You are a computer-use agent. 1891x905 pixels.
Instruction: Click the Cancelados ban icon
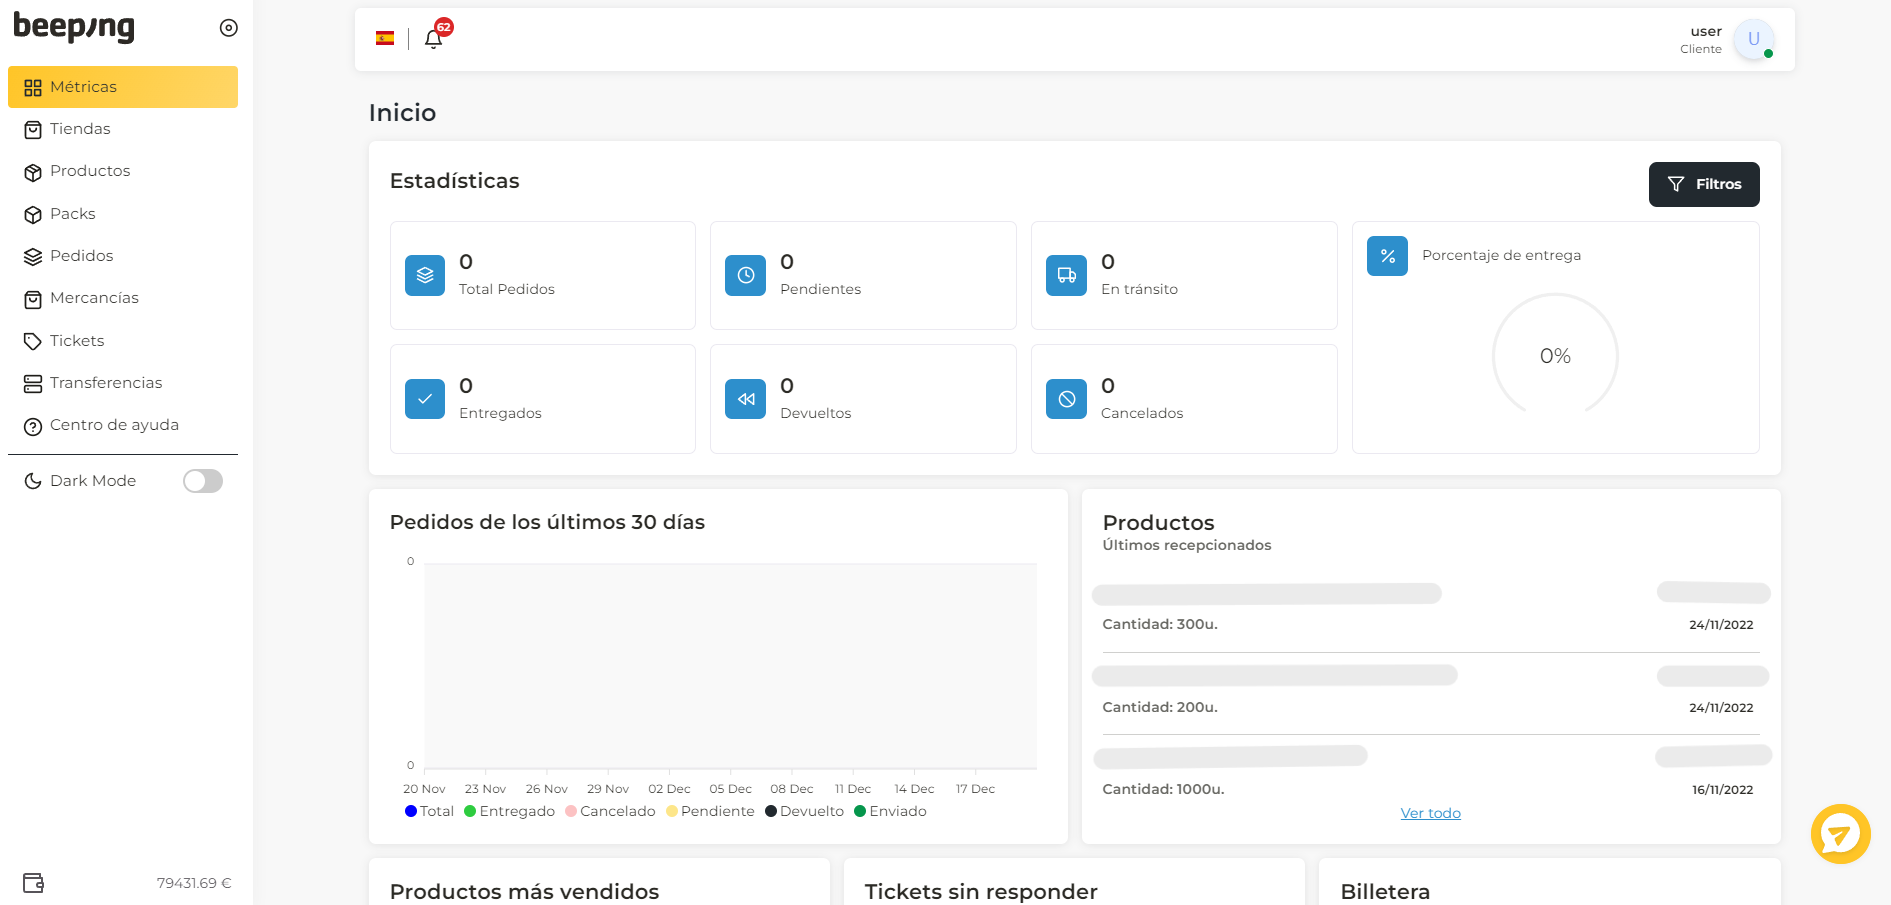pos(1066,399)
